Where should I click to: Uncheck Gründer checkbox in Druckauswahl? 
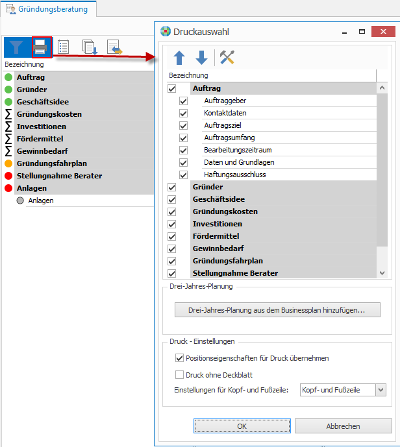[x=172, y=187]
